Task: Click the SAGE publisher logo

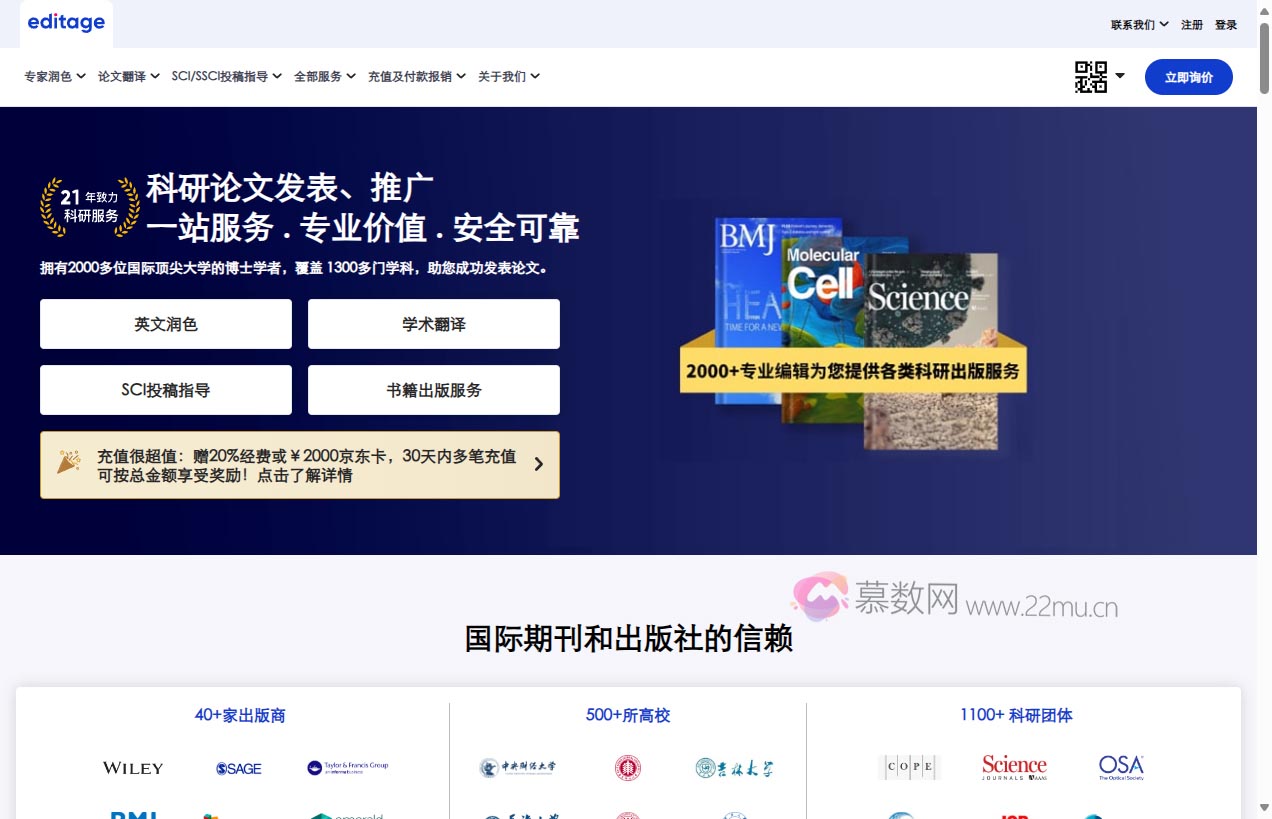Action: coord(238,768)
